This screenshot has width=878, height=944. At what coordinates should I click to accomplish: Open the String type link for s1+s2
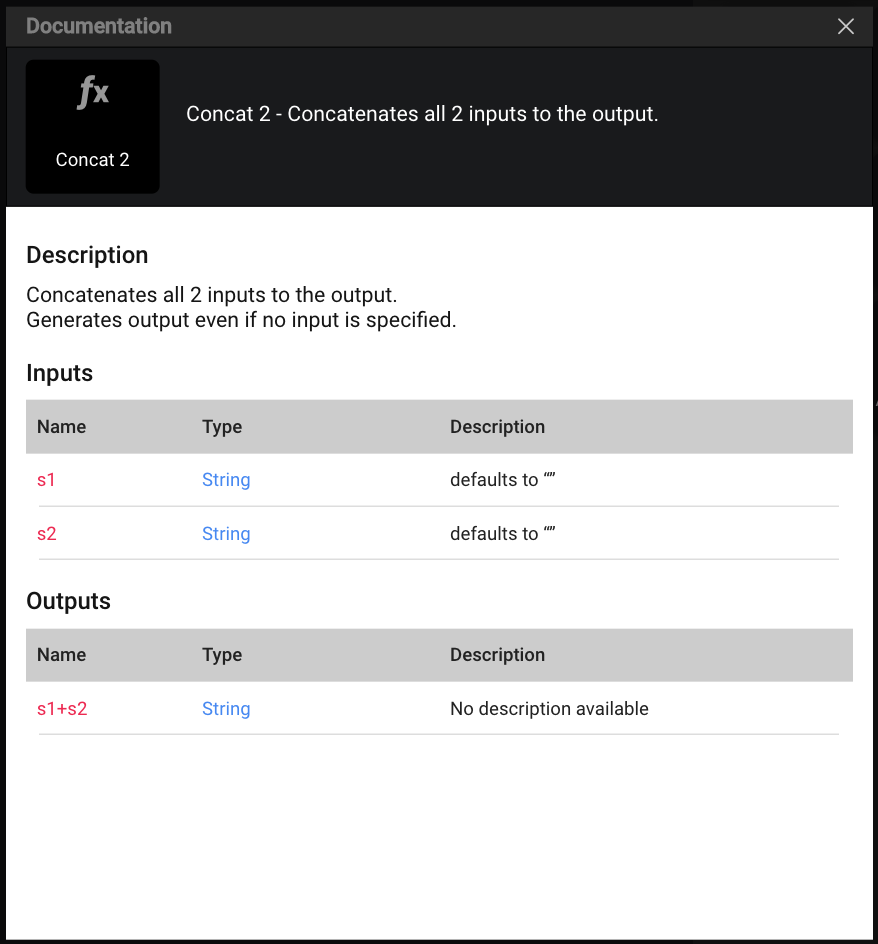[226, 709]
